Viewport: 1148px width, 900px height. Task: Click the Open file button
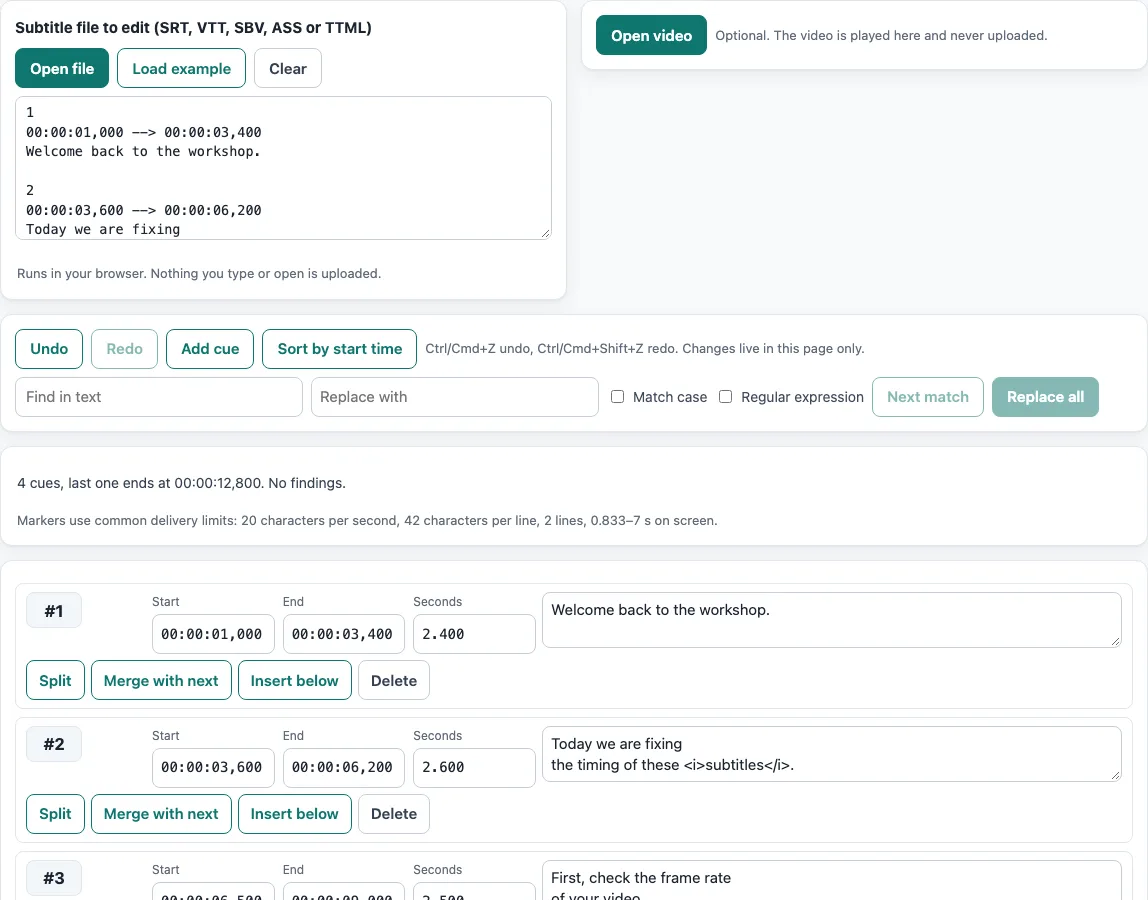tap(62, 68)
